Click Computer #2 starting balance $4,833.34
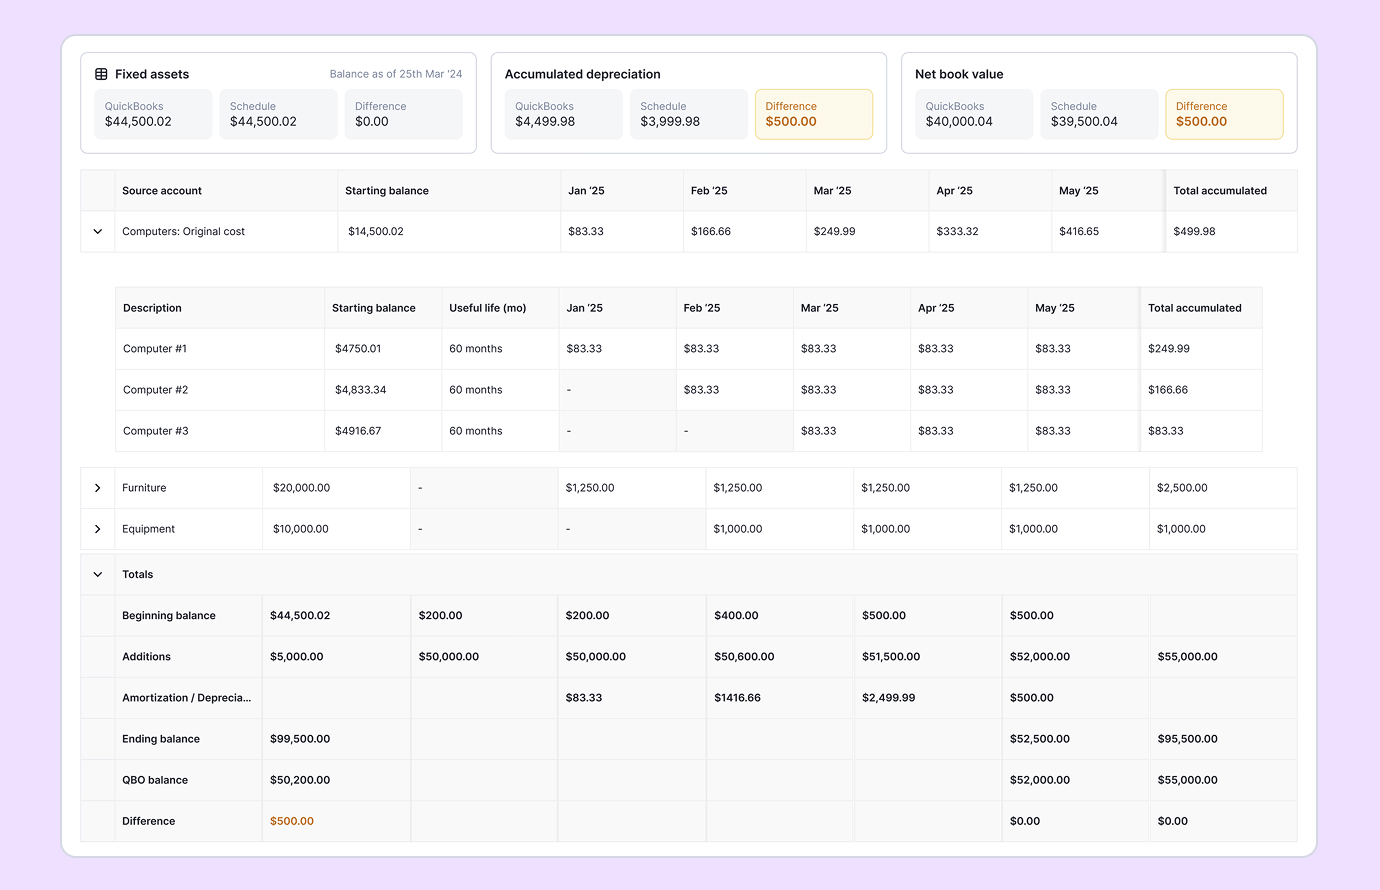The image size is (1380, 890). pyautogui.click(x=361, y=390)
